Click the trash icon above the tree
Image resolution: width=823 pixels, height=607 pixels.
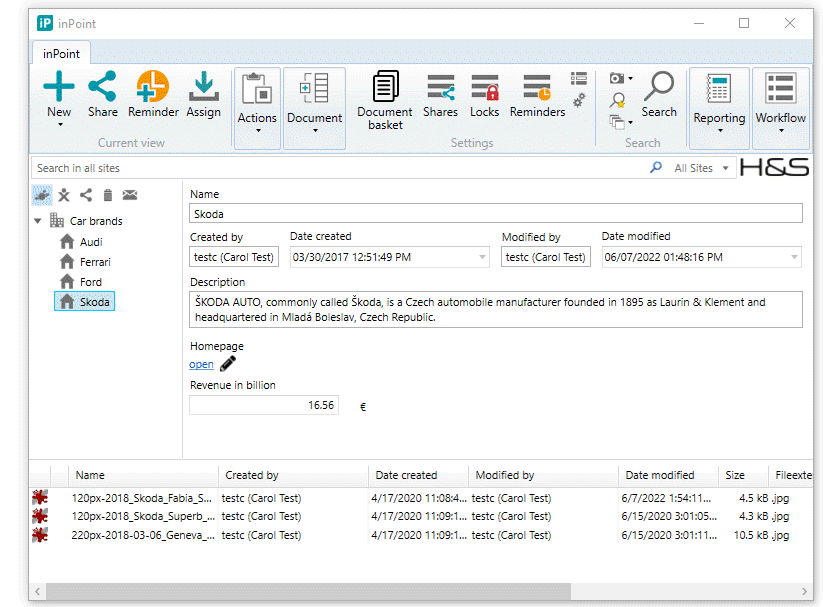108,195
